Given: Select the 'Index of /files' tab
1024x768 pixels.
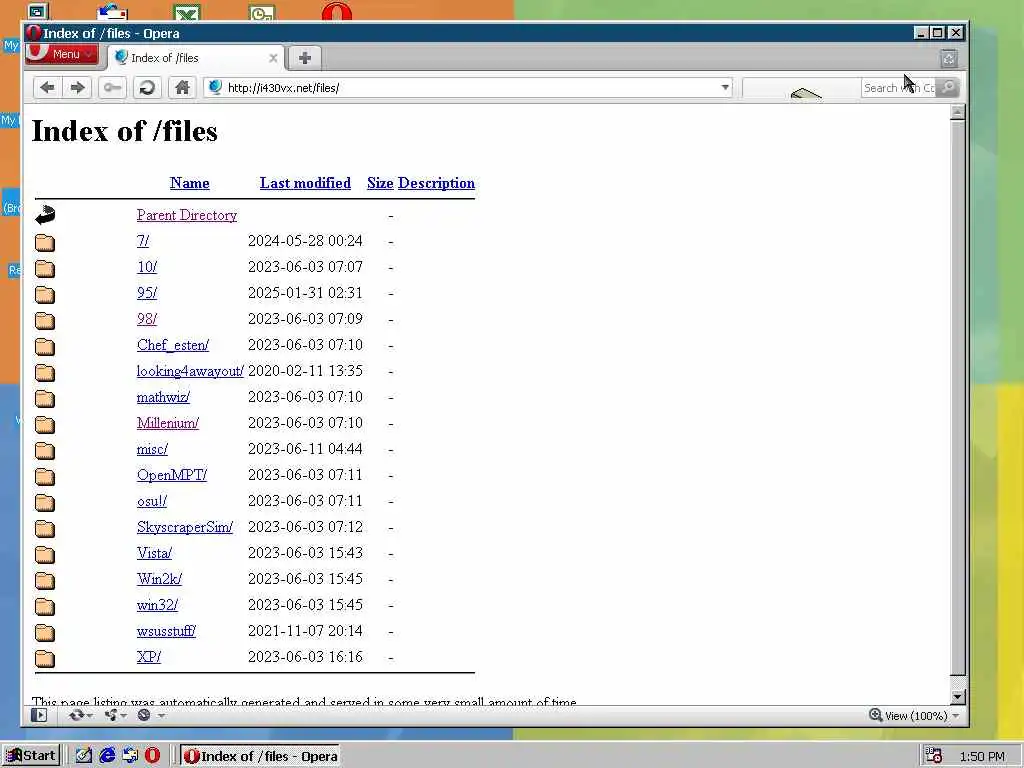Looking at the screenshot, I should pyautogui.click(x=195, y=58).
